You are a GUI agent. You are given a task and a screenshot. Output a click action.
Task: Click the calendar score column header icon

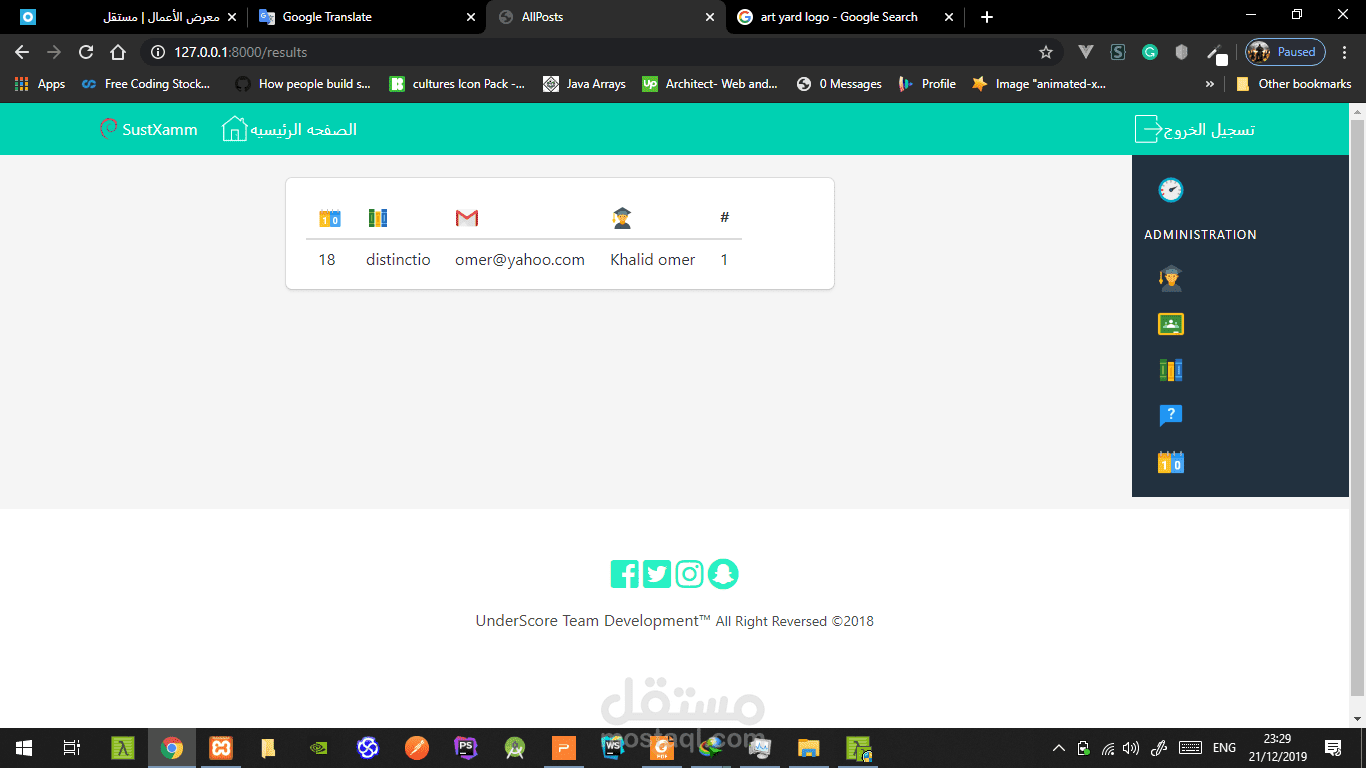tap(330, 218)
